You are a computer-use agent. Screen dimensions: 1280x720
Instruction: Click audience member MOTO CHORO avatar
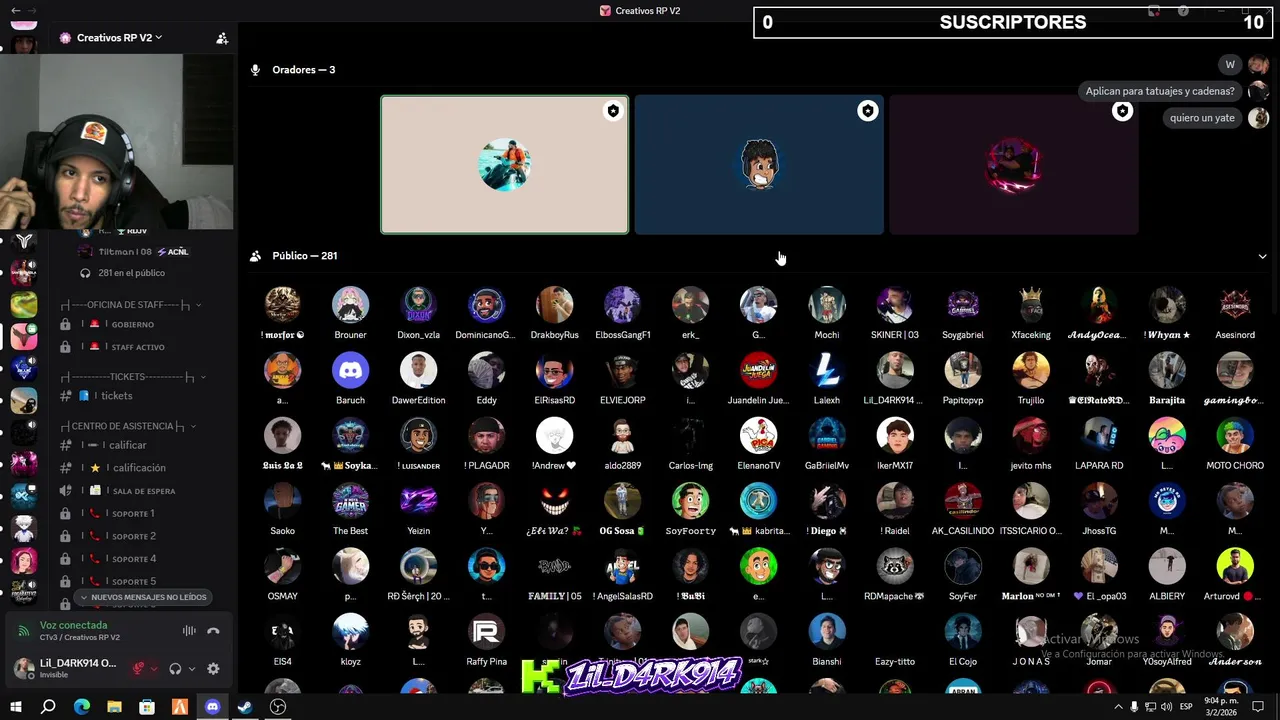1235,436
